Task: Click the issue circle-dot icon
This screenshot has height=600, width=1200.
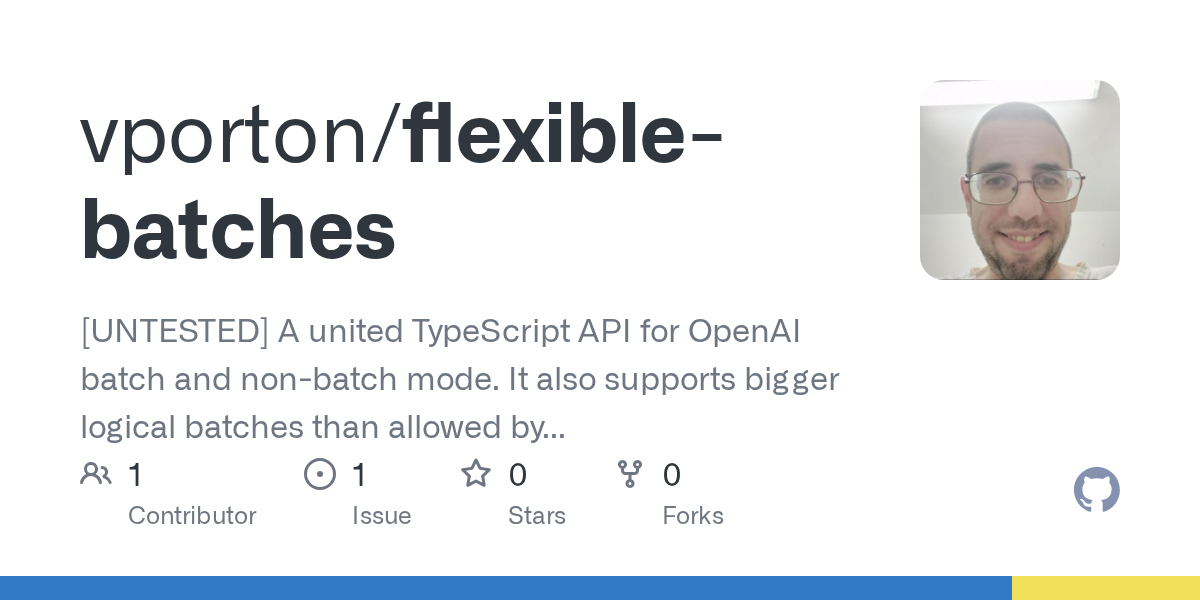Action: point(320,474)
